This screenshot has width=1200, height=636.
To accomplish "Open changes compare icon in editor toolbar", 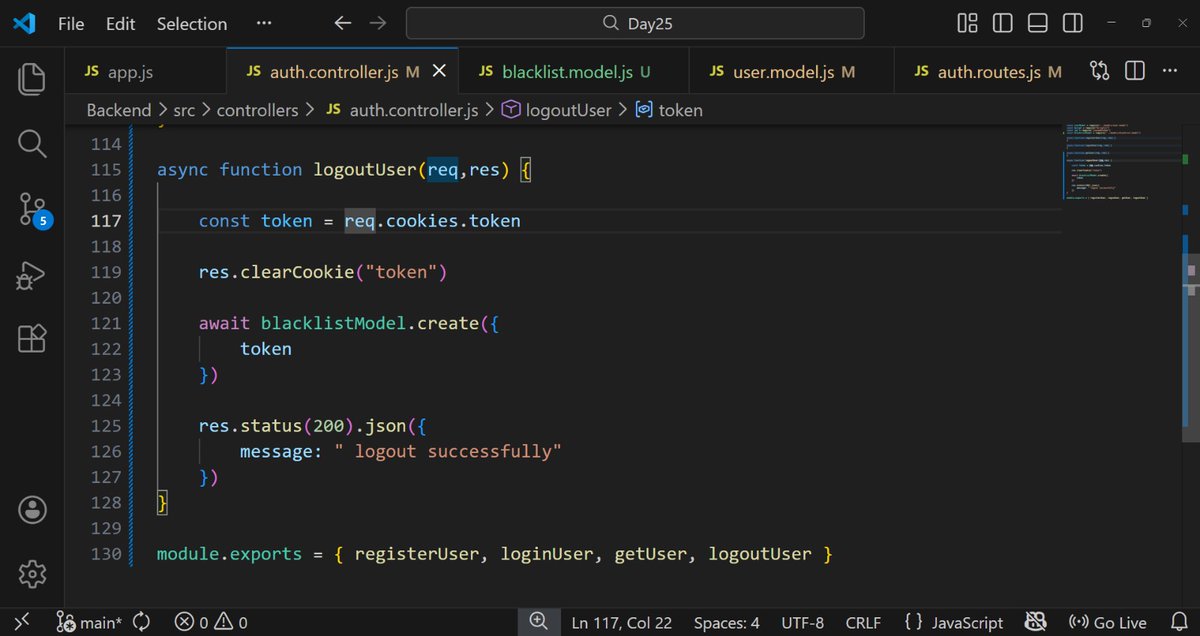I will [1100, 71].
